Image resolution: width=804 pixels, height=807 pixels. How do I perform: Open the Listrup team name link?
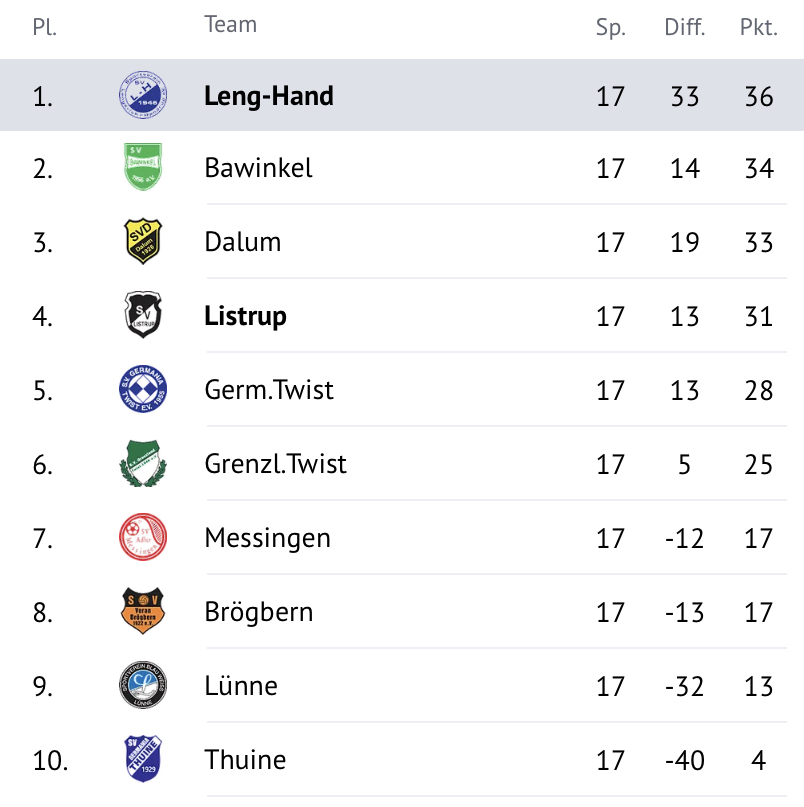(245, 316)
